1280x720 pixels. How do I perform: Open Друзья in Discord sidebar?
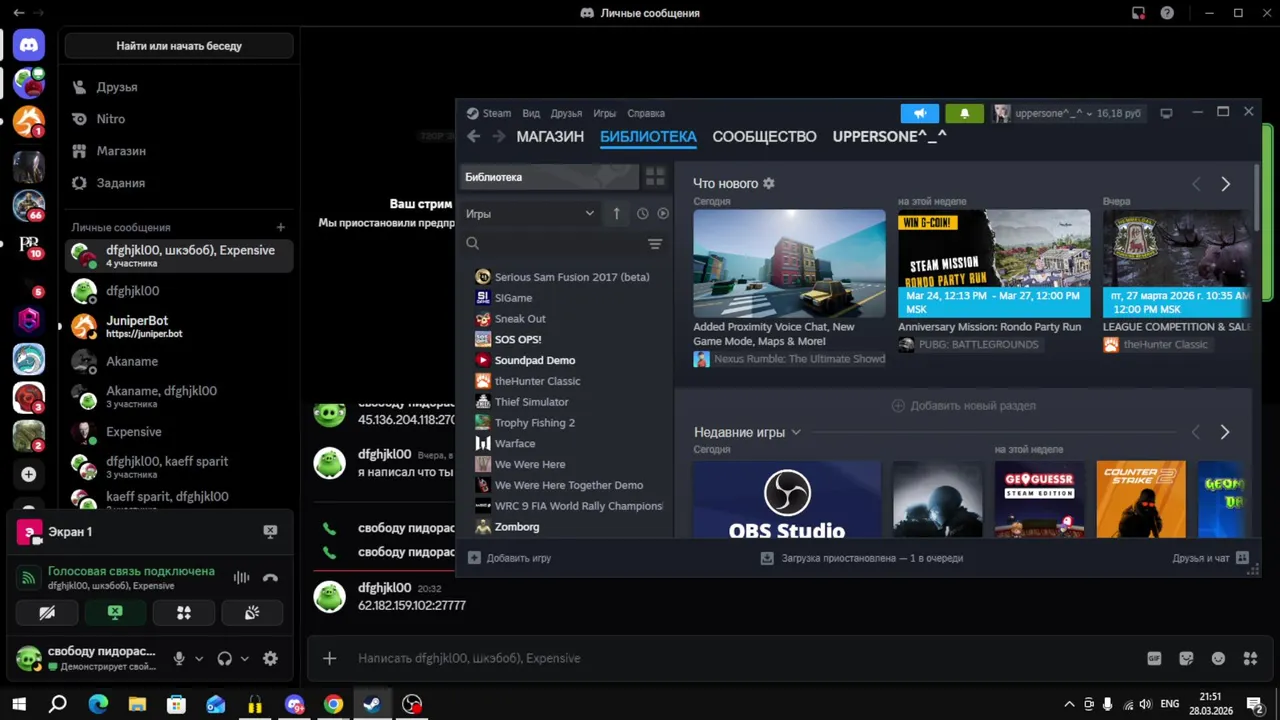click(179, 87)
